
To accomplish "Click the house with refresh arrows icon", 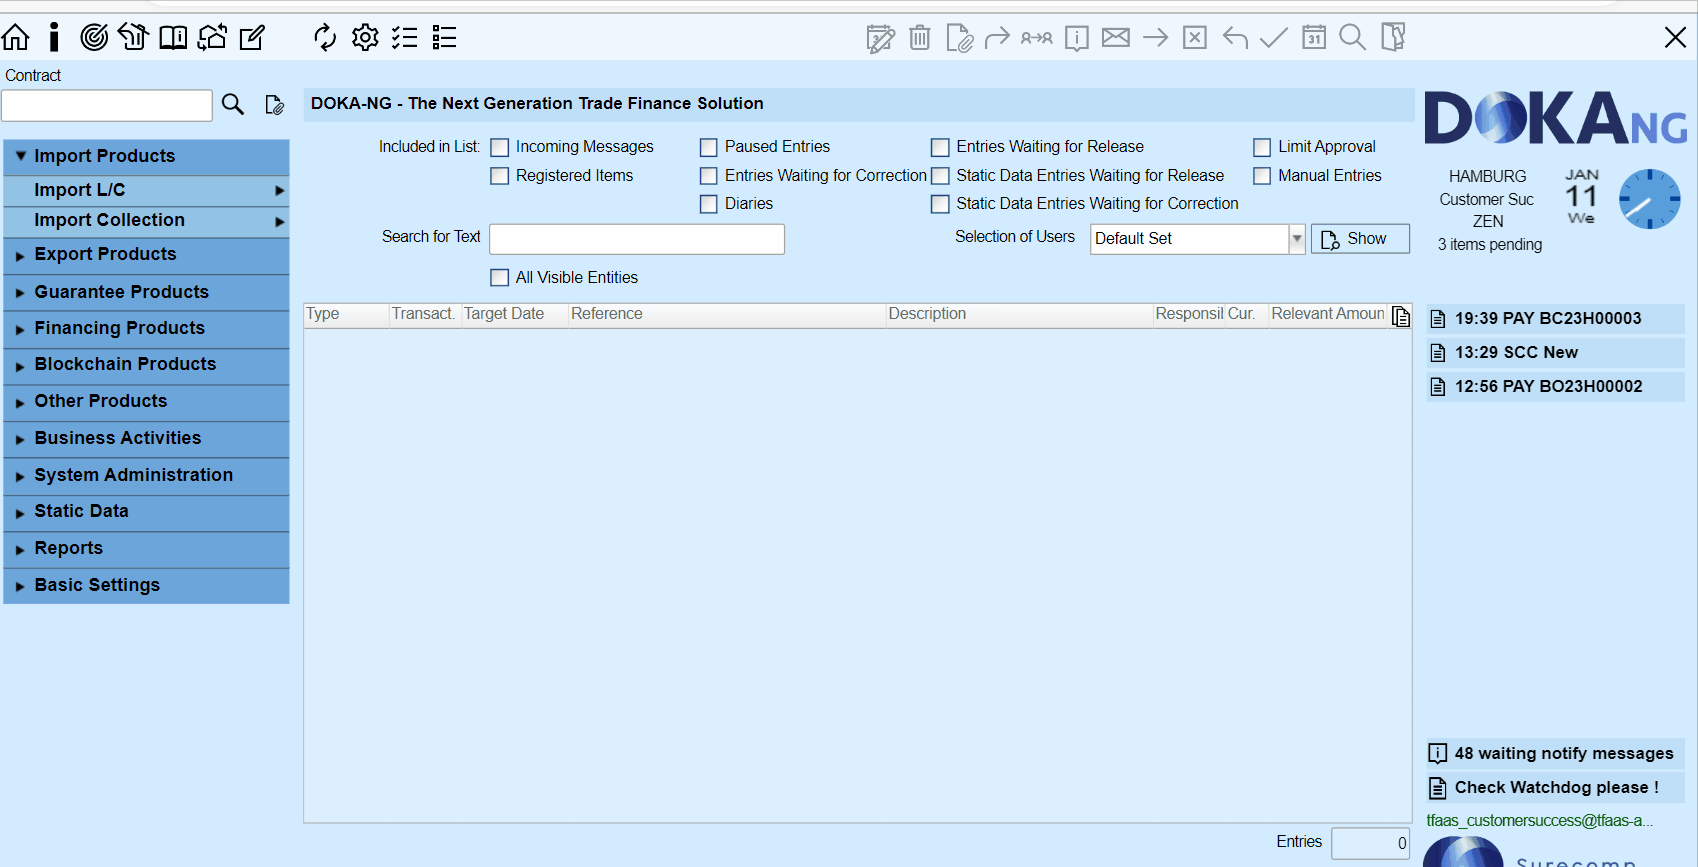I will pyautogui.click(x=212, y=38).
